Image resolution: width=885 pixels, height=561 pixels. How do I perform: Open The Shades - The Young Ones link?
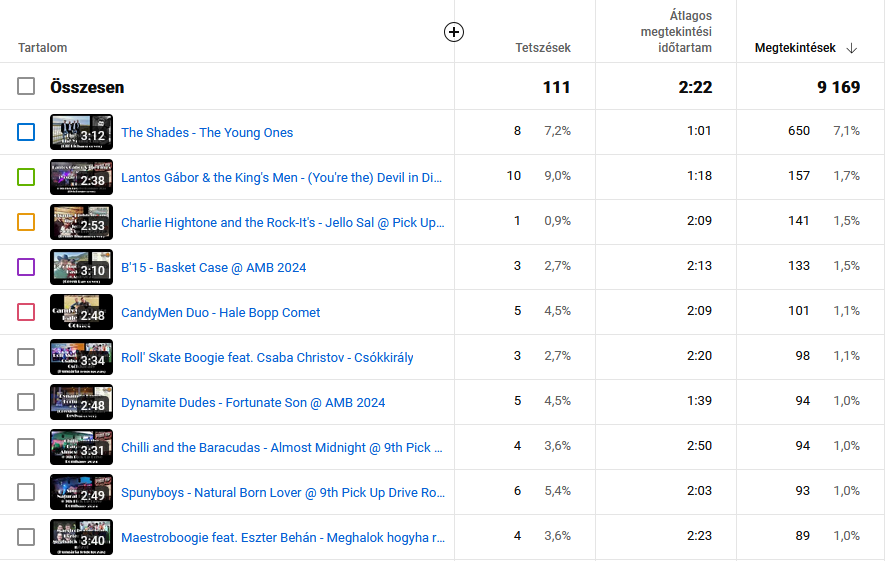pos(207,132)
